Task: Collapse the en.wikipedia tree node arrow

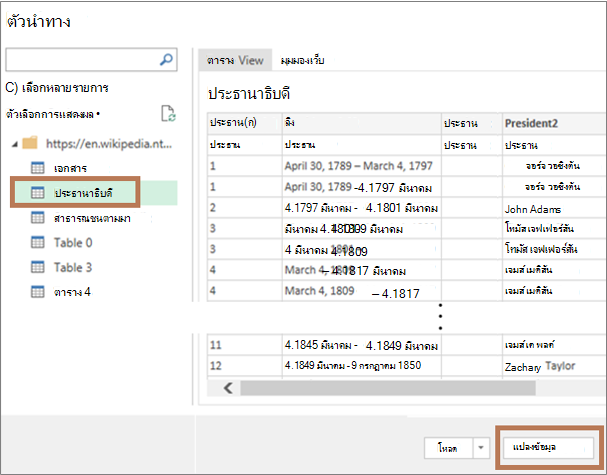Action: pos(15,144)
